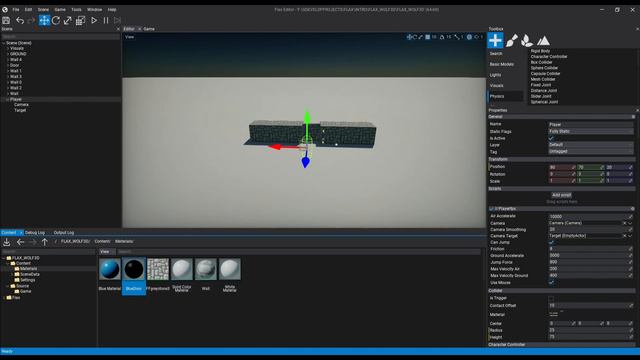Click the Save all toolbar icon
This screenshot has height=360, width=640.
coord(6,20)
